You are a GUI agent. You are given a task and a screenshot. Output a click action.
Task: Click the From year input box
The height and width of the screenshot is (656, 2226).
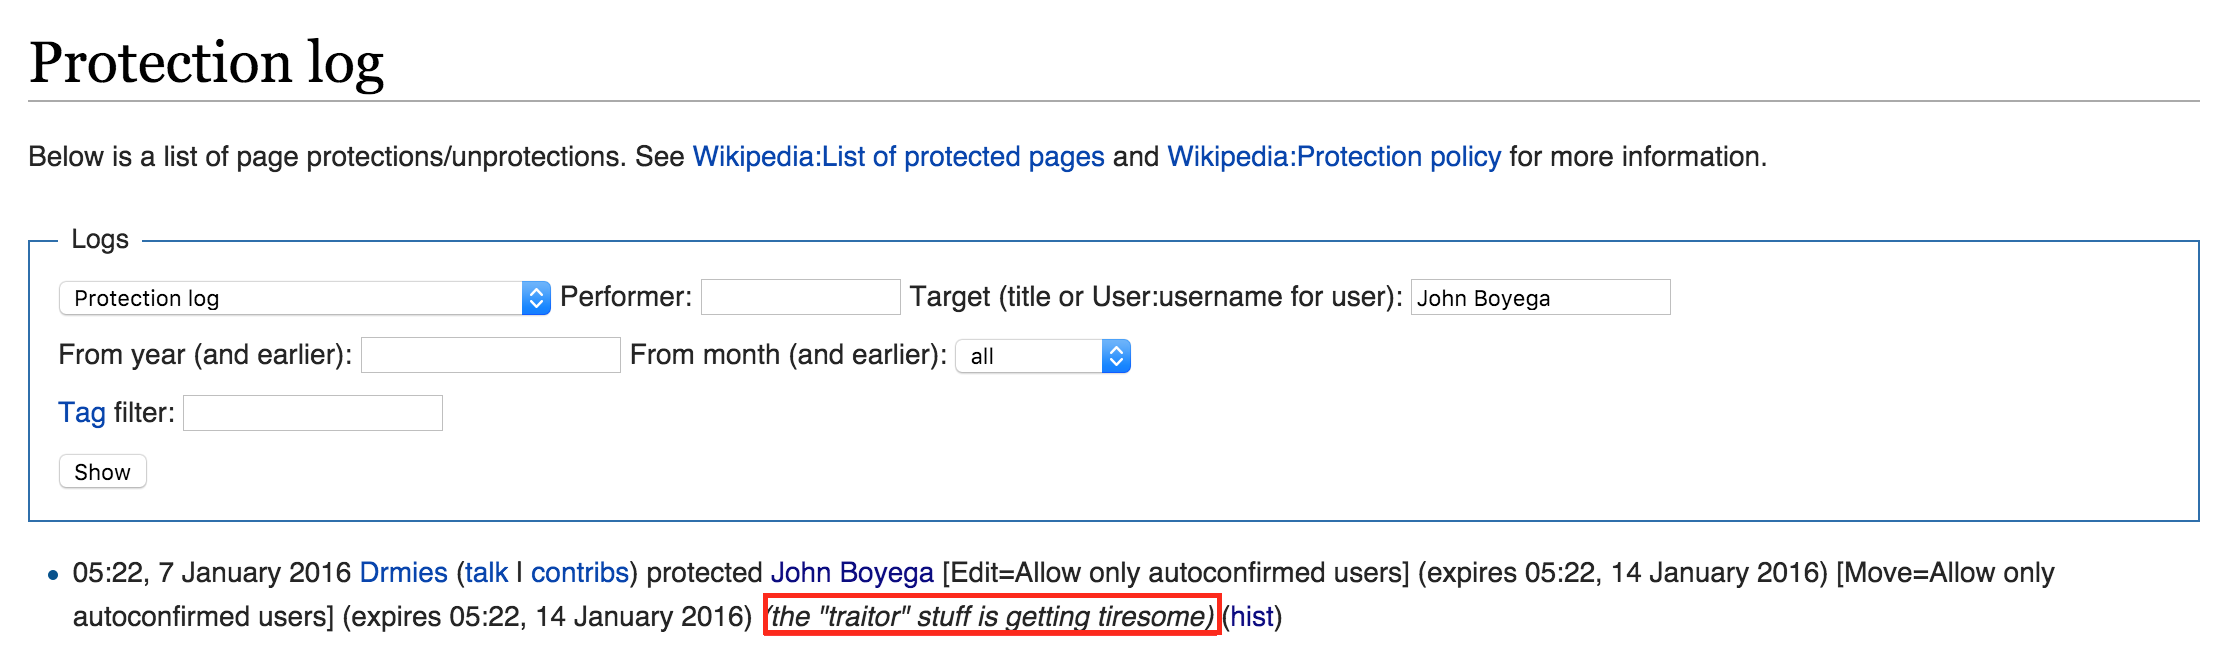pyautogui.click(x=490, y=355)
